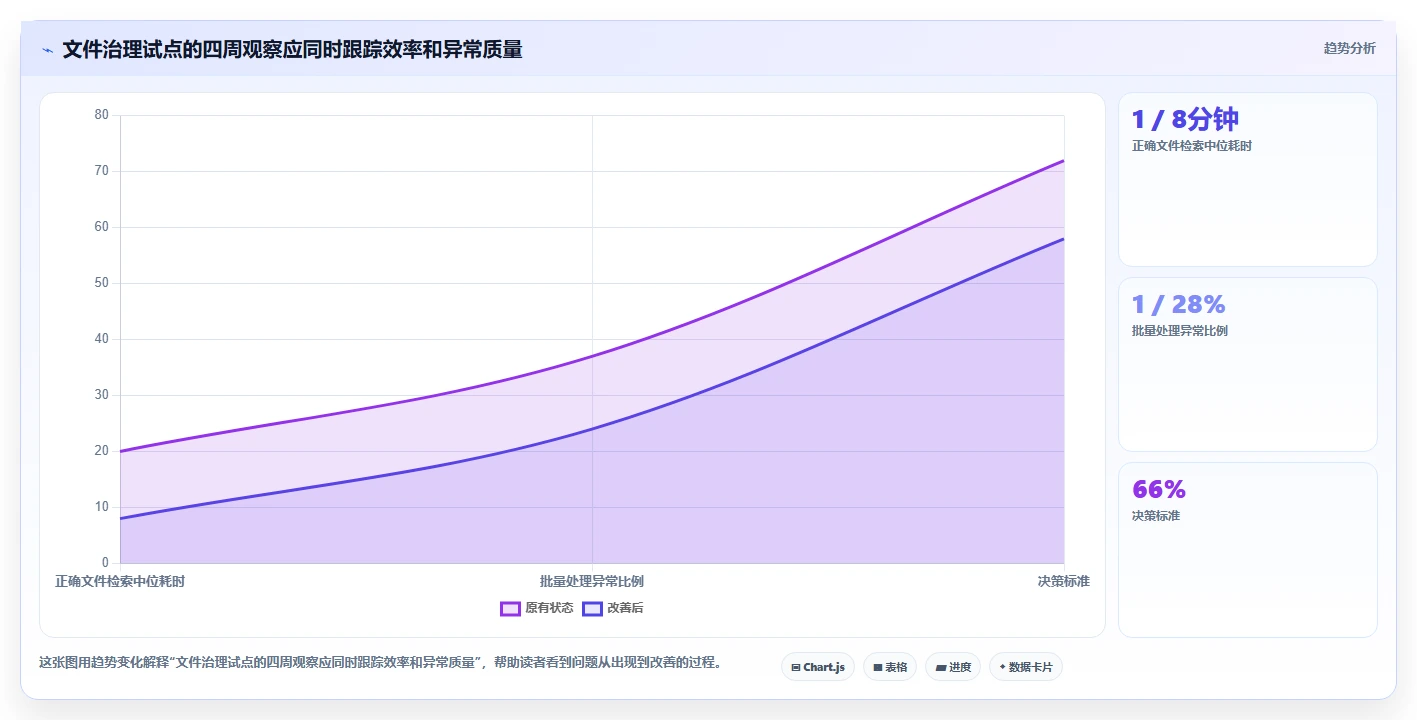Click the icon in the 进度 pill

[x=941, y=667]
